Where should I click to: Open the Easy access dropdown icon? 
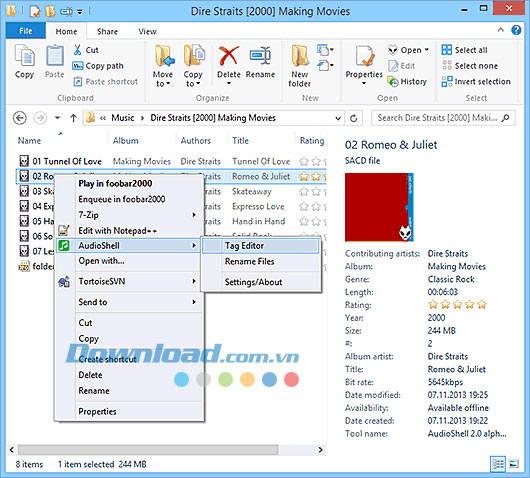pos(325,65)
